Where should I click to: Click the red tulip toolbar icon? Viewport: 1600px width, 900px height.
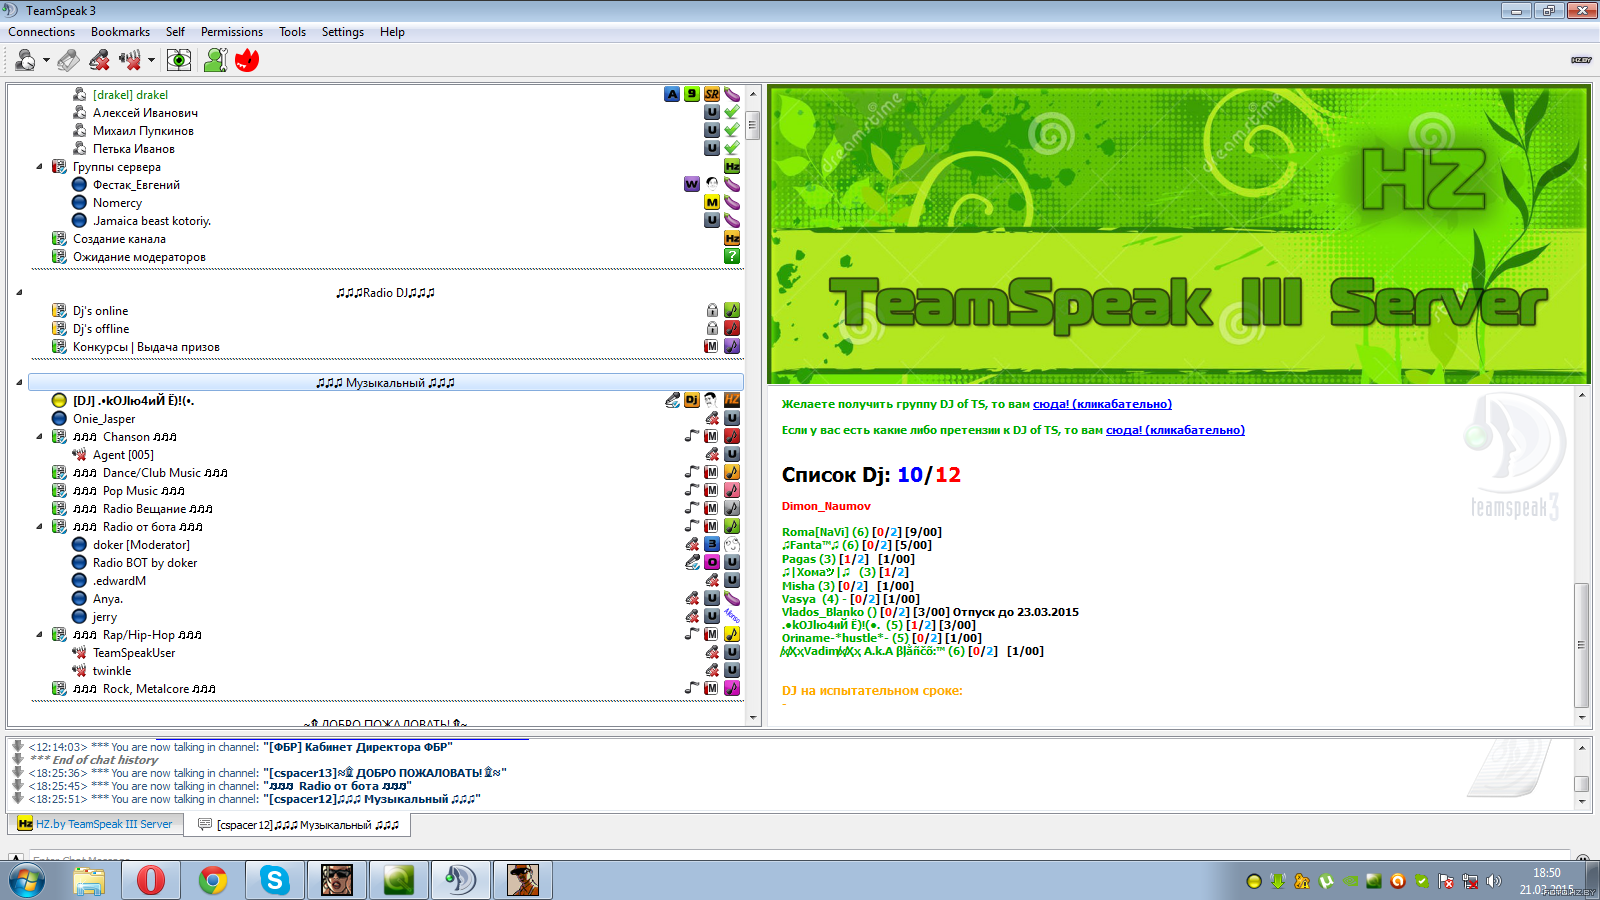(247, 61)
